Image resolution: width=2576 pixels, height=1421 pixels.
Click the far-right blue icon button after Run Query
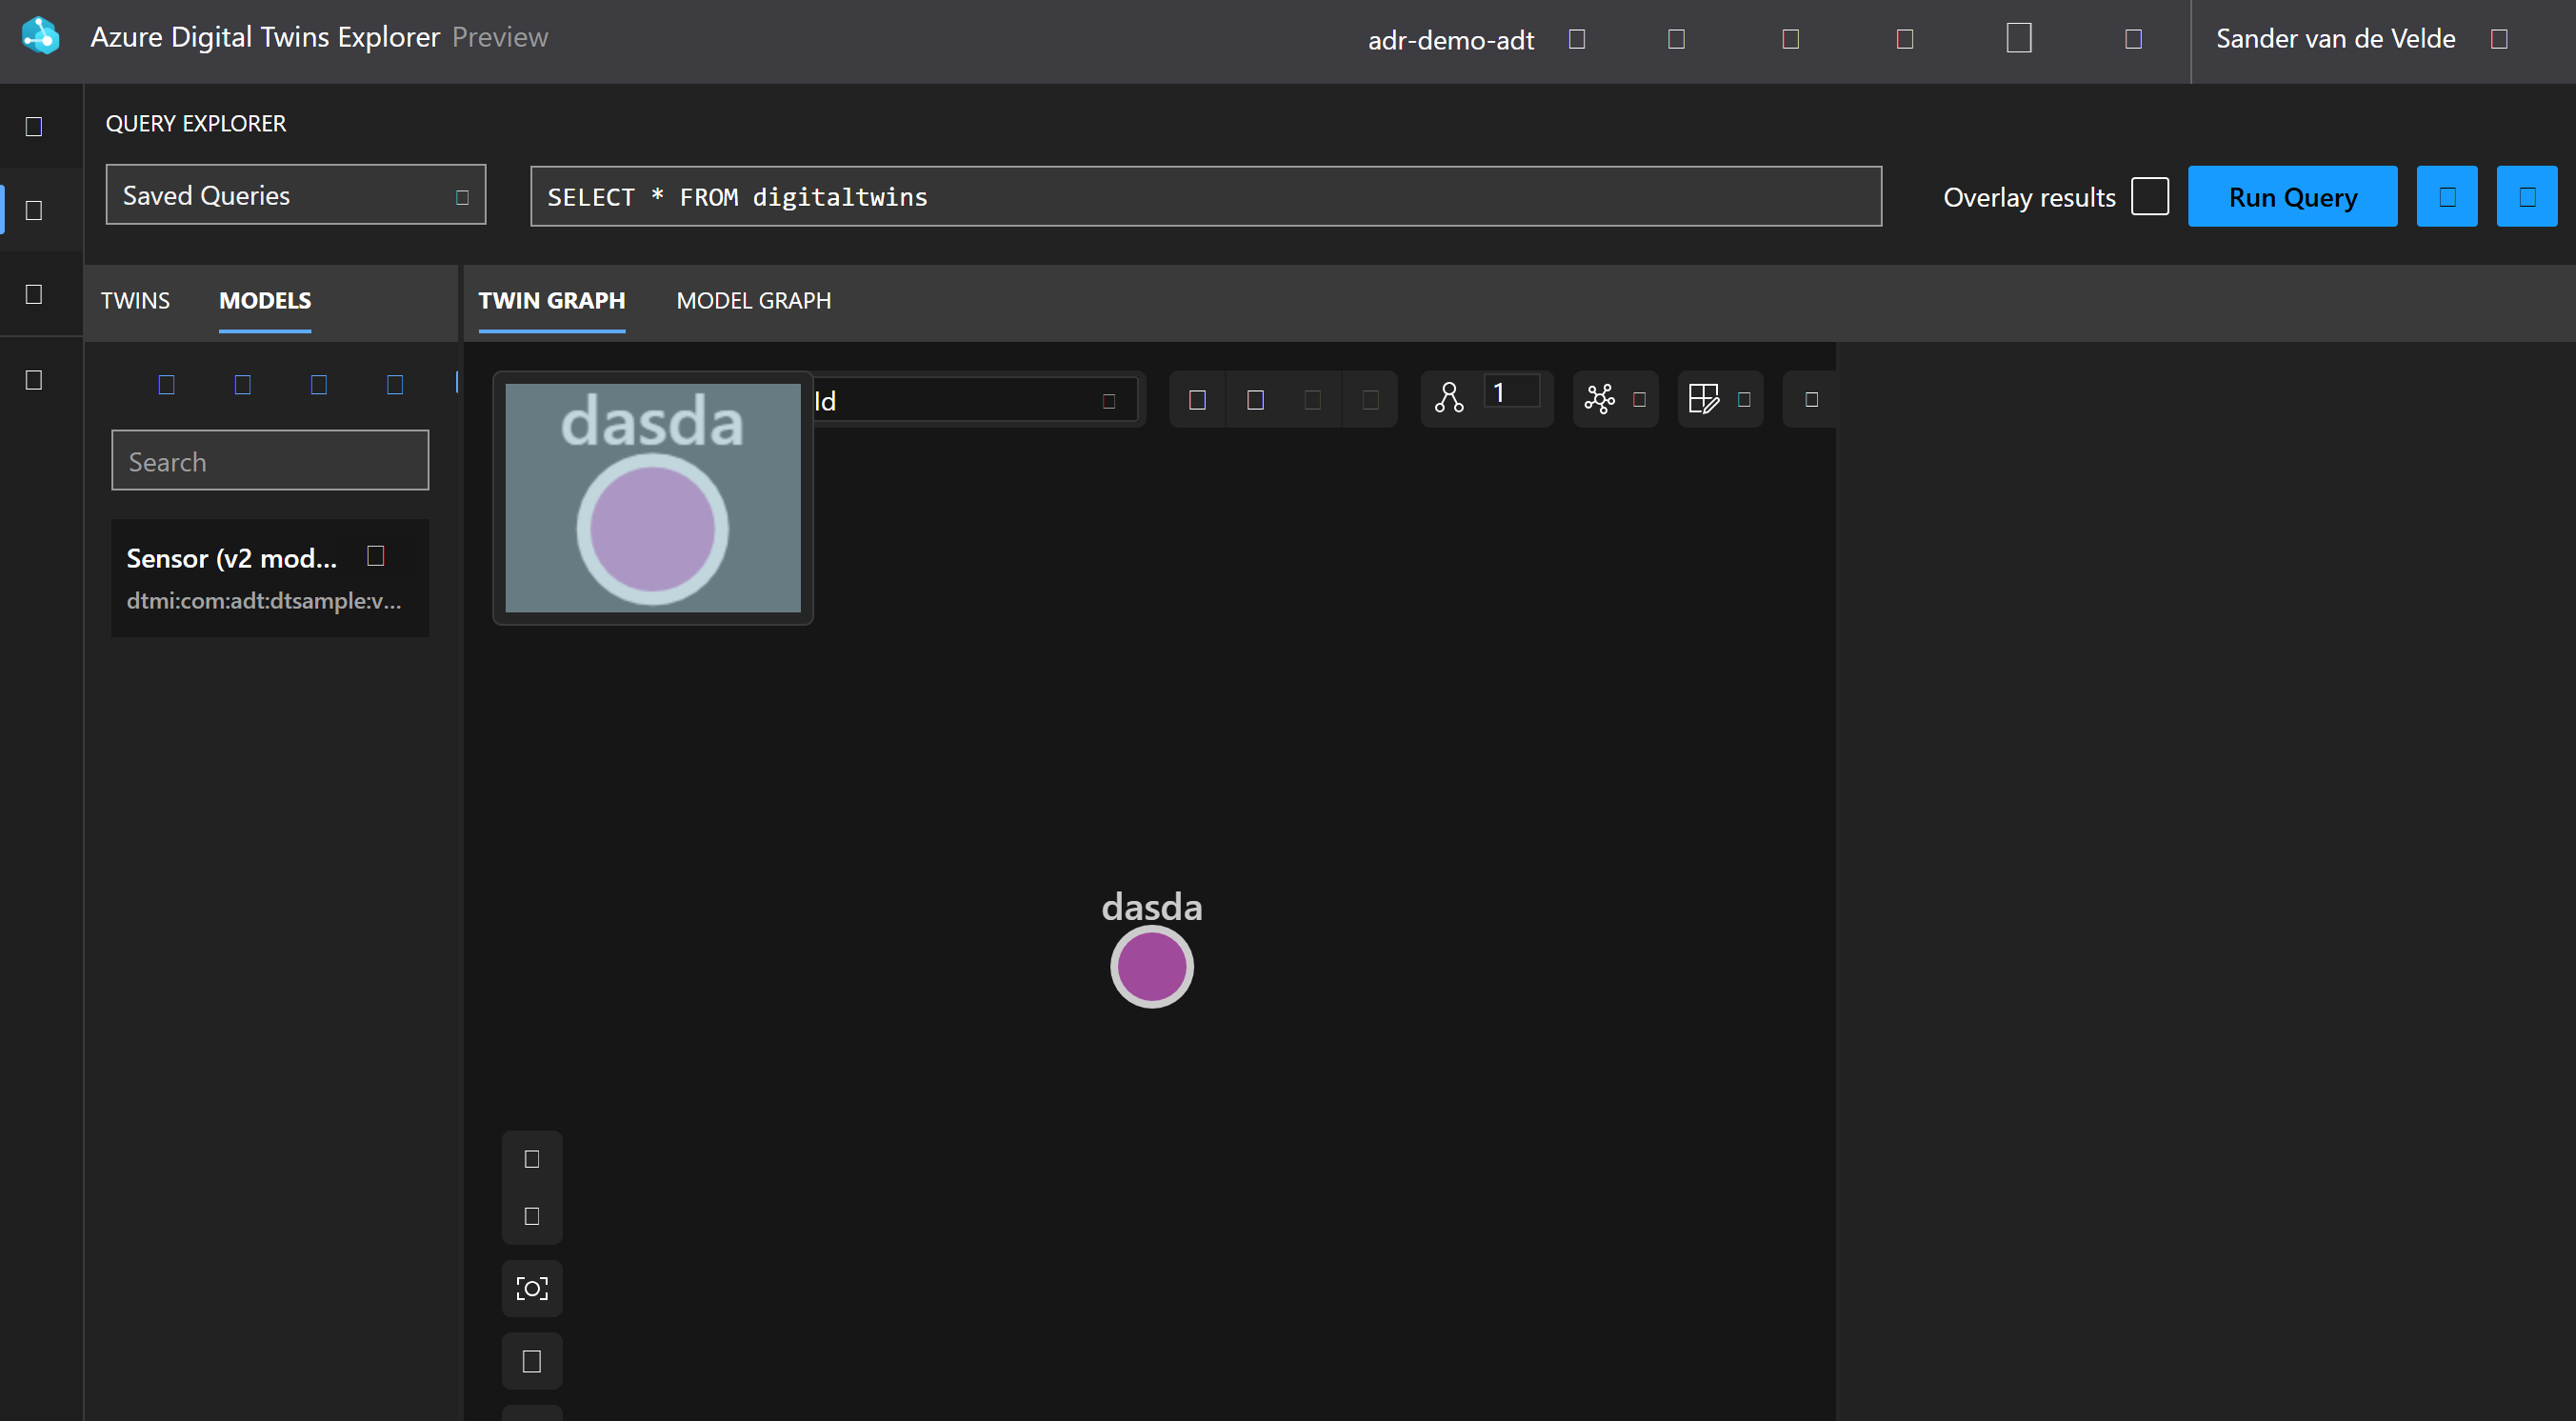2527,197
